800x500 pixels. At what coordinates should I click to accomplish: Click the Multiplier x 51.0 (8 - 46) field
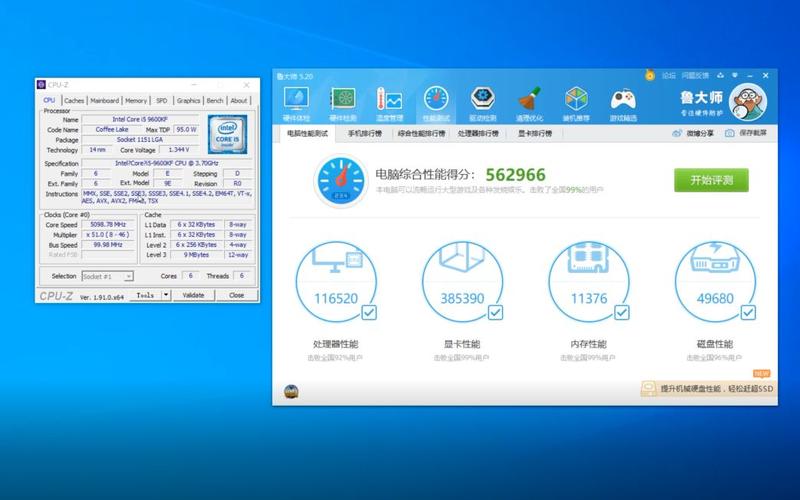tap(108, 235)
